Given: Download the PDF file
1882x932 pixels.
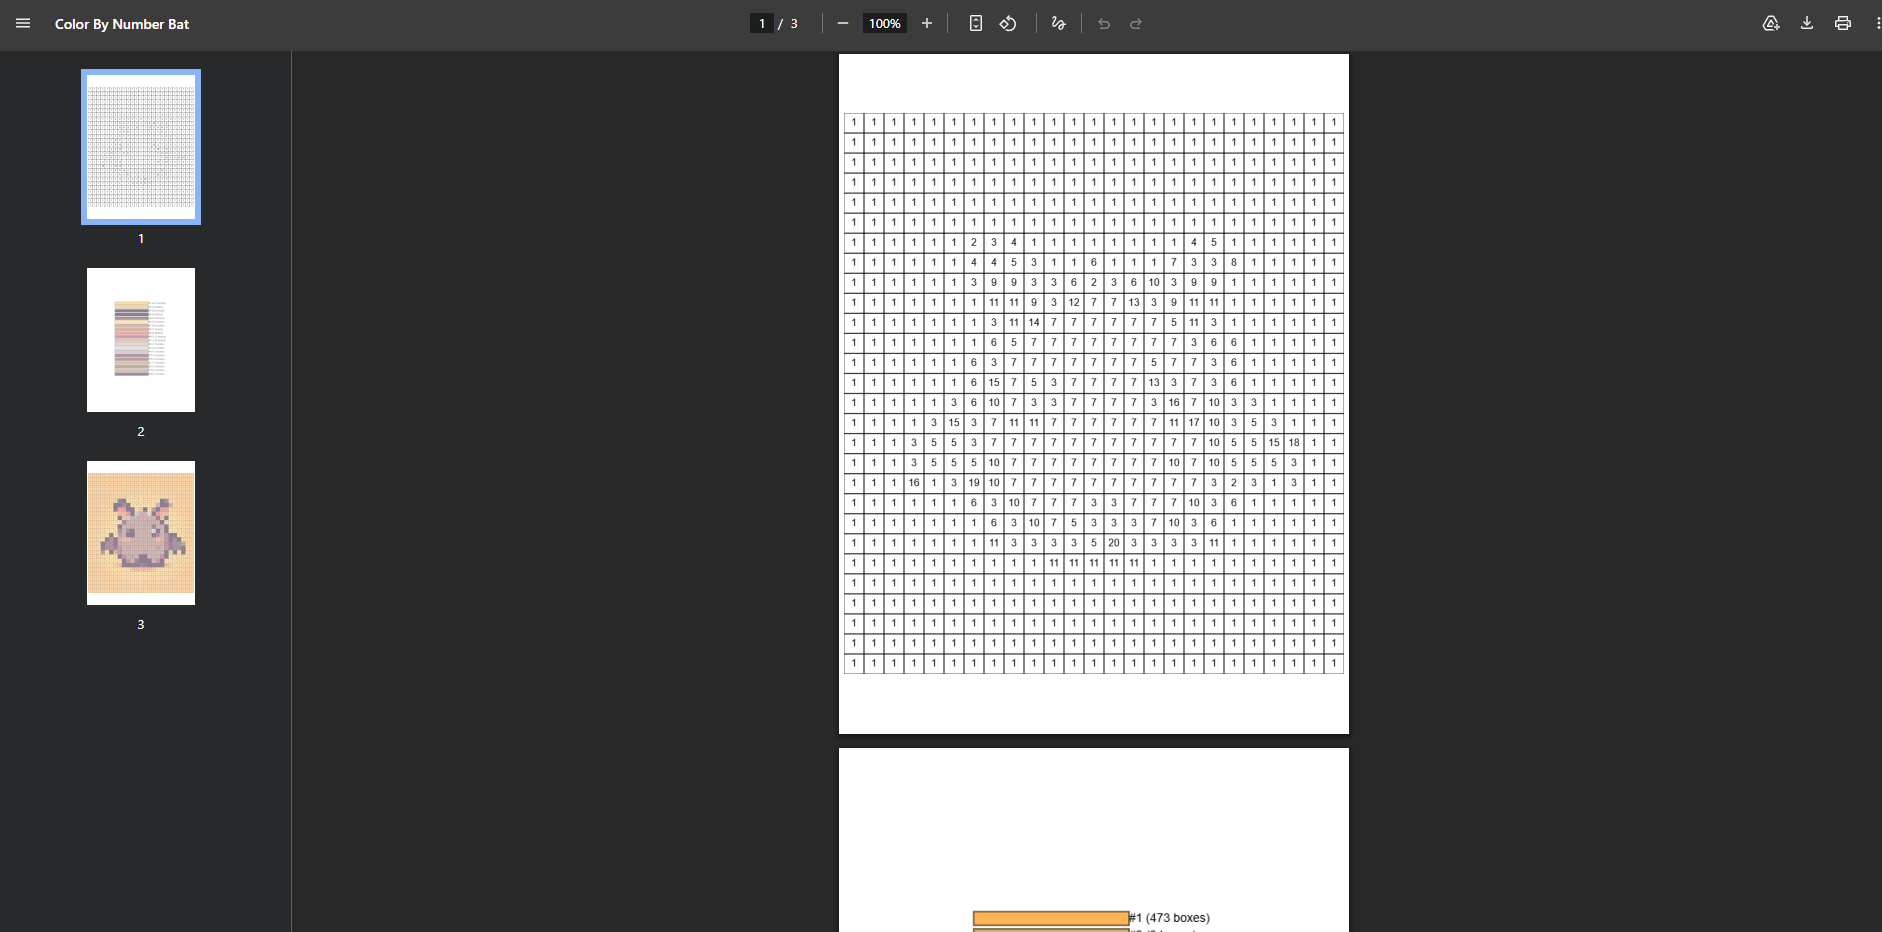Looking at the screenshot, I should 1807,24.
